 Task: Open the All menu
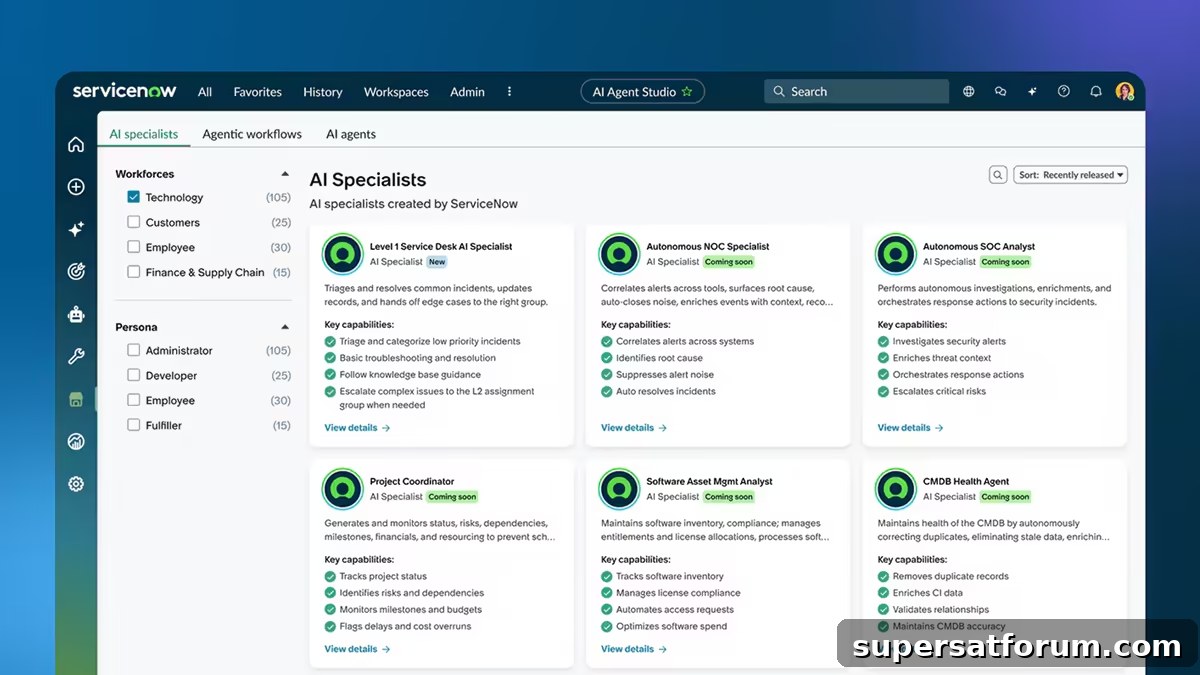(205, 92)
